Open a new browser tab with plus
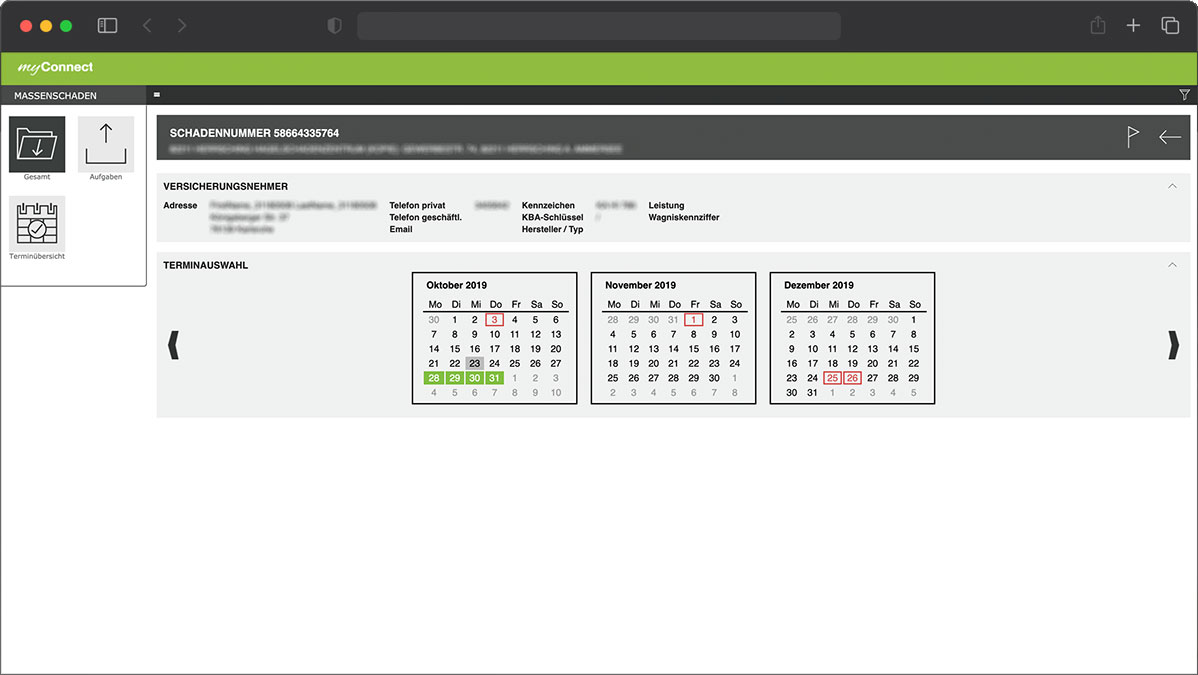Image resolution: width=1198 pixels, height=675 pixels. (1133, 26)
